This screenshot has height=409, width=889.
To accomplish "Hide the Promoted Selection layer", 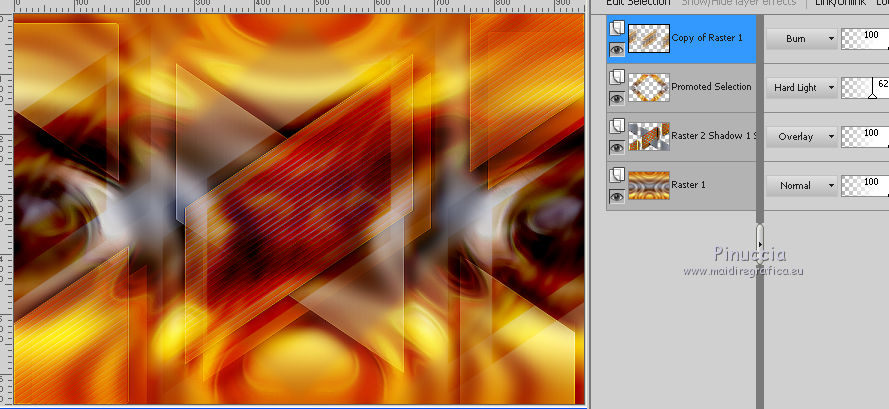I will [616, 99].
